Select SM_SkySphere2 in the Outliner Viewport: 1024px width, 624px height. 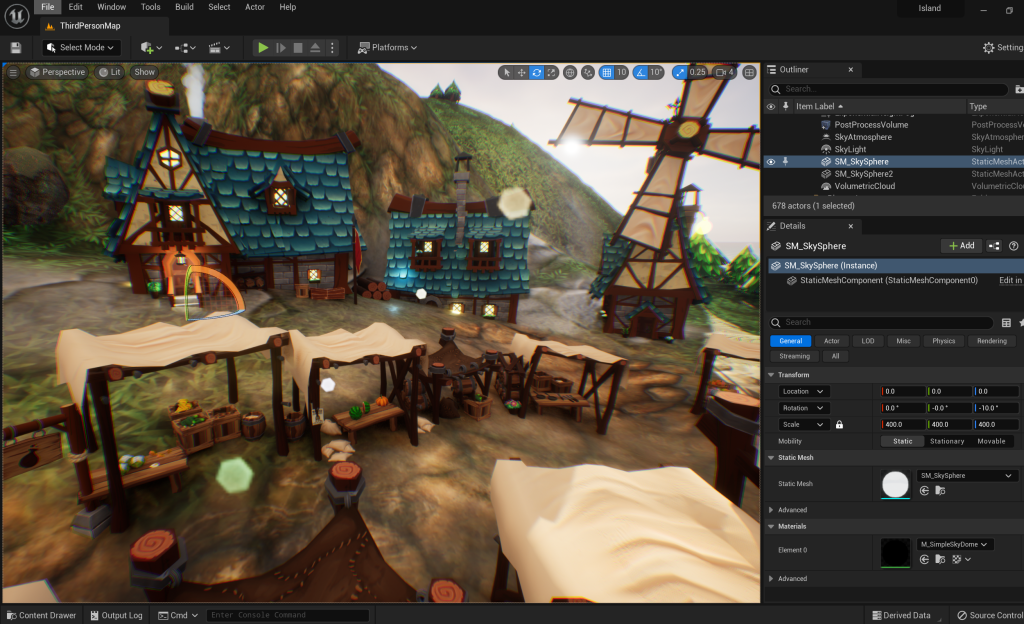(863, 174)
